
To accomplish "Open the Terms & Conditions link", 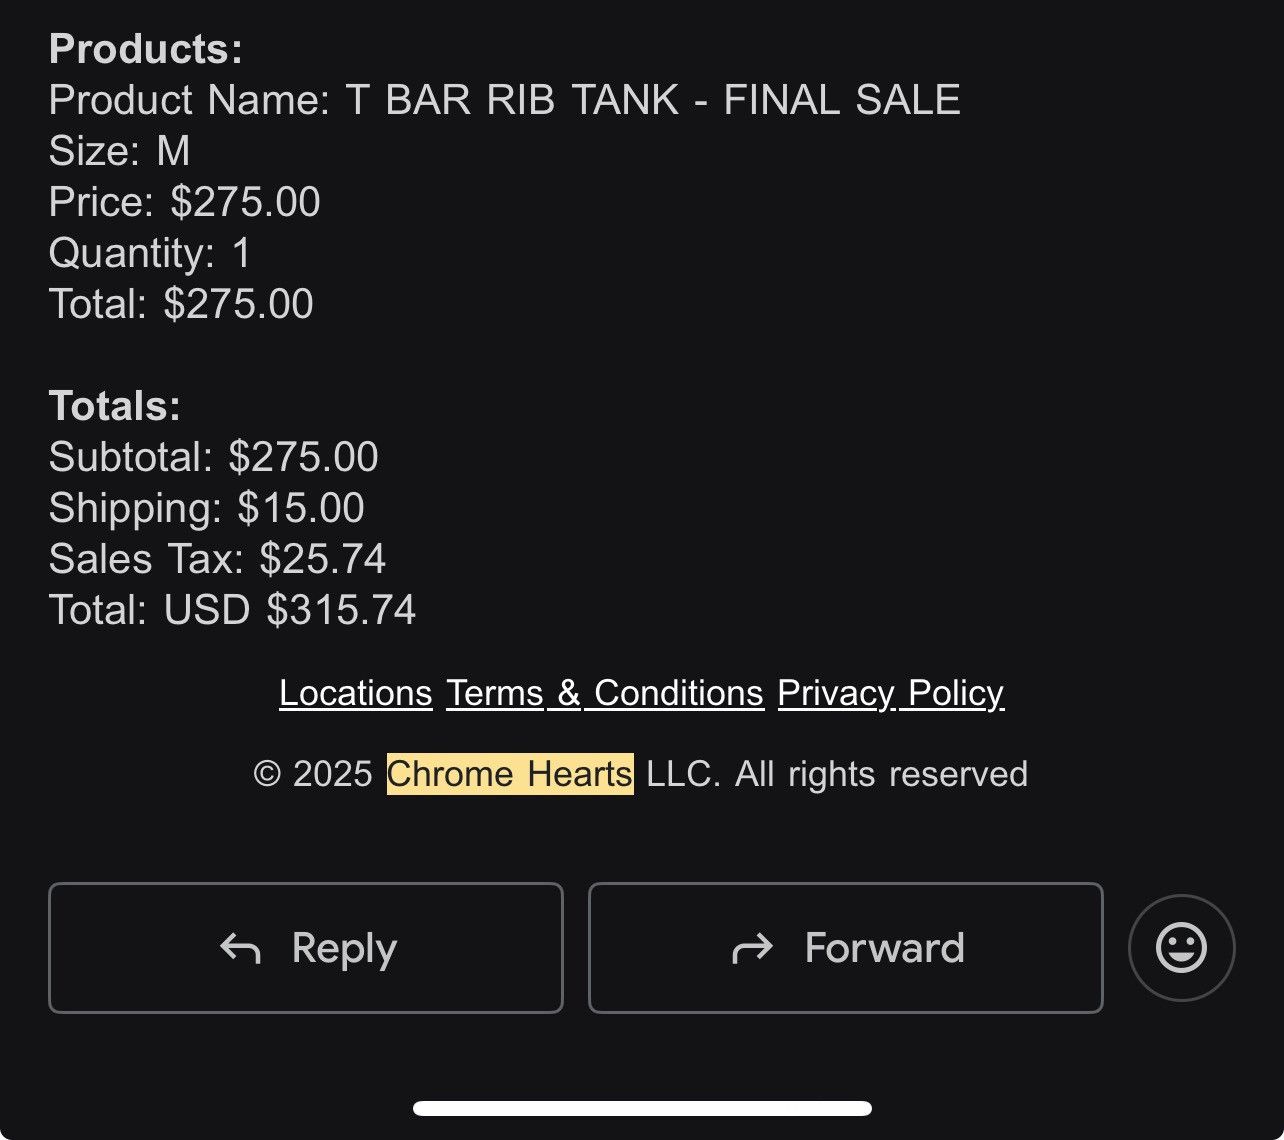I will pyautogui.click(x=605, y=693).
